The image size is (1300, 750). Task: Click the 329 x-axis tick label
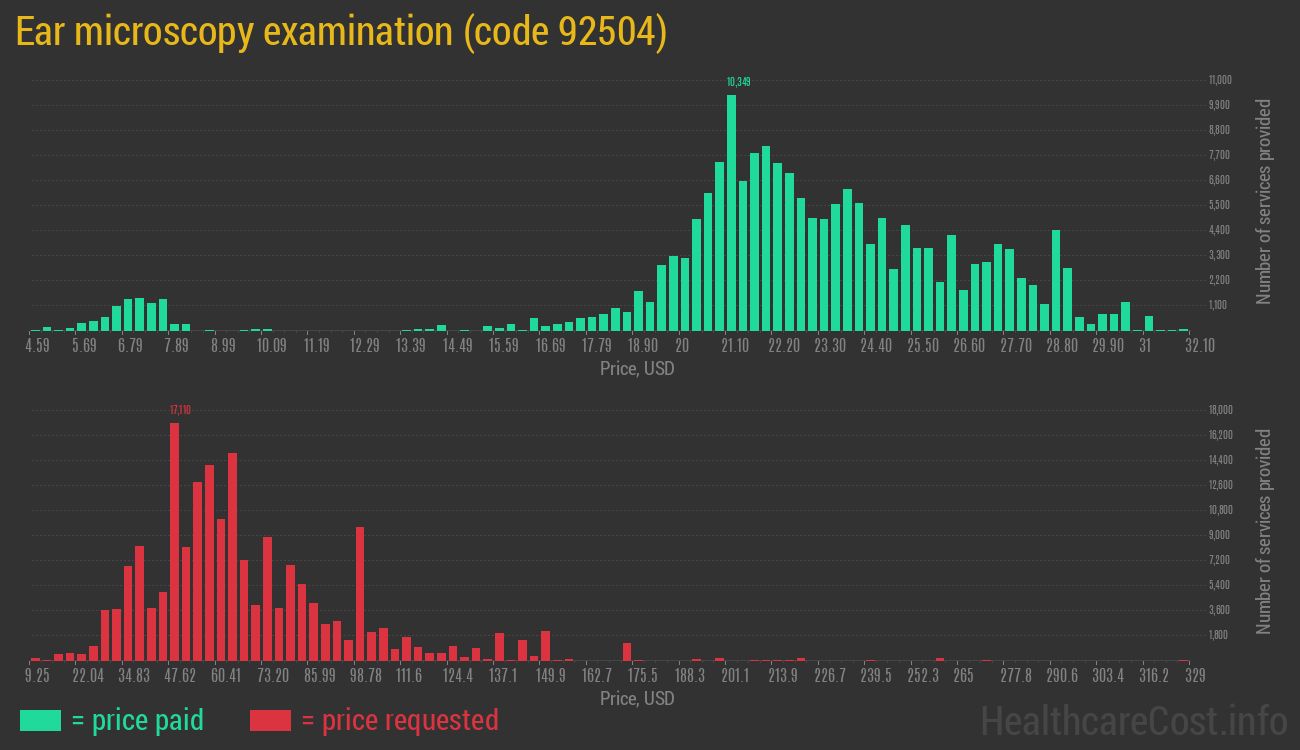(x=1193, y=675)
